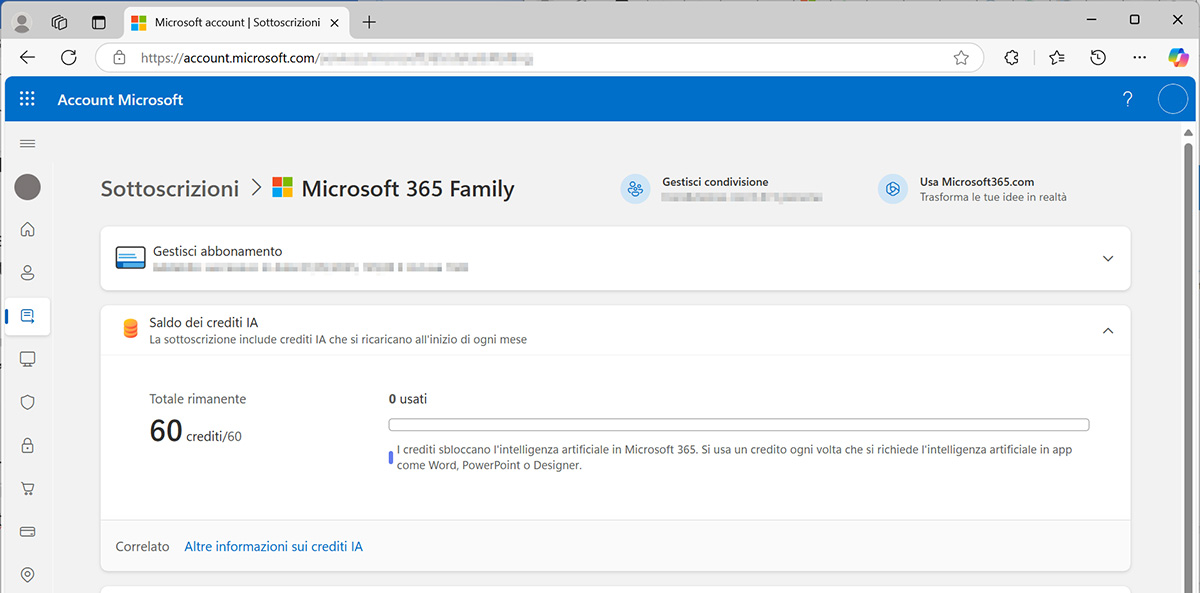The height and width of the screenshot is (593, 1200).
Task: Open Usa Microsoft365.com link
Action: [976, 183]
